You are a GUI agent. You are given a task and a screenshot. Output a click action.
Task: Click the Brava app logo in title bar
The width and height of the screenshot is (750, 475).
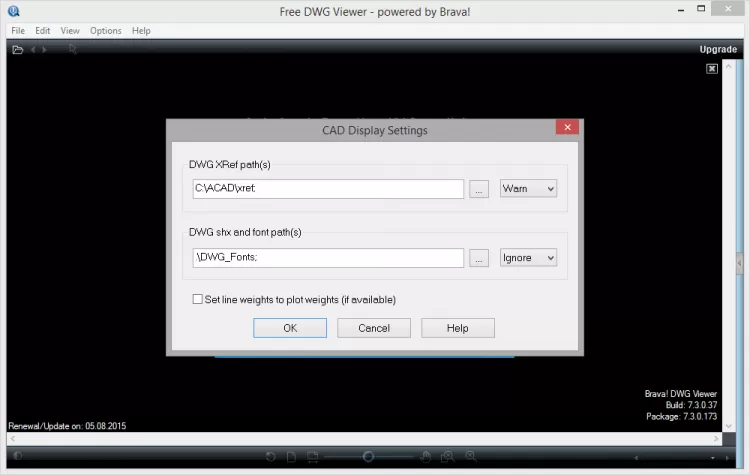coord(13,11)
